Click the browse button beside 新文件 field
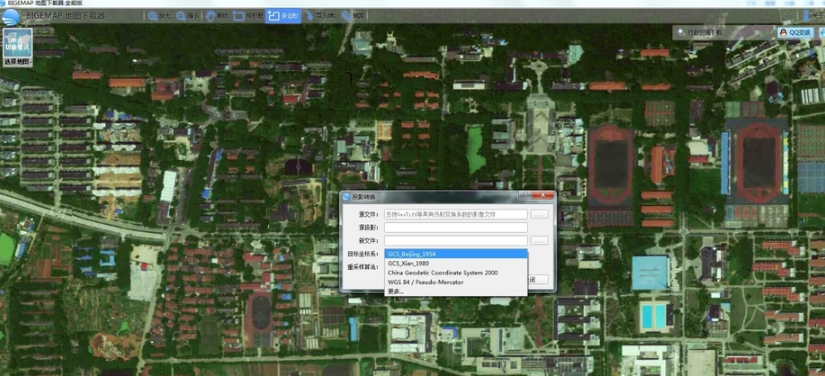 539,241
